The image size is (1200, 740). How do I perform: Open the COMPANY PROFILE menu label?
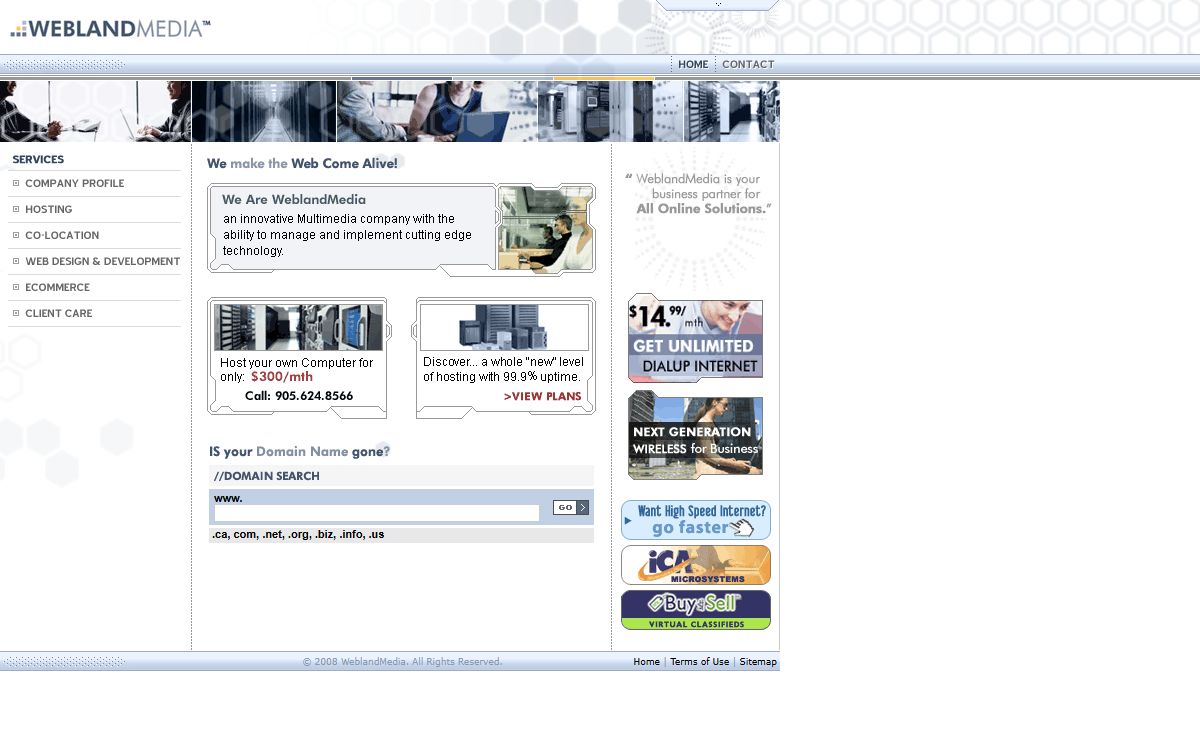click(x=75, y=183)
